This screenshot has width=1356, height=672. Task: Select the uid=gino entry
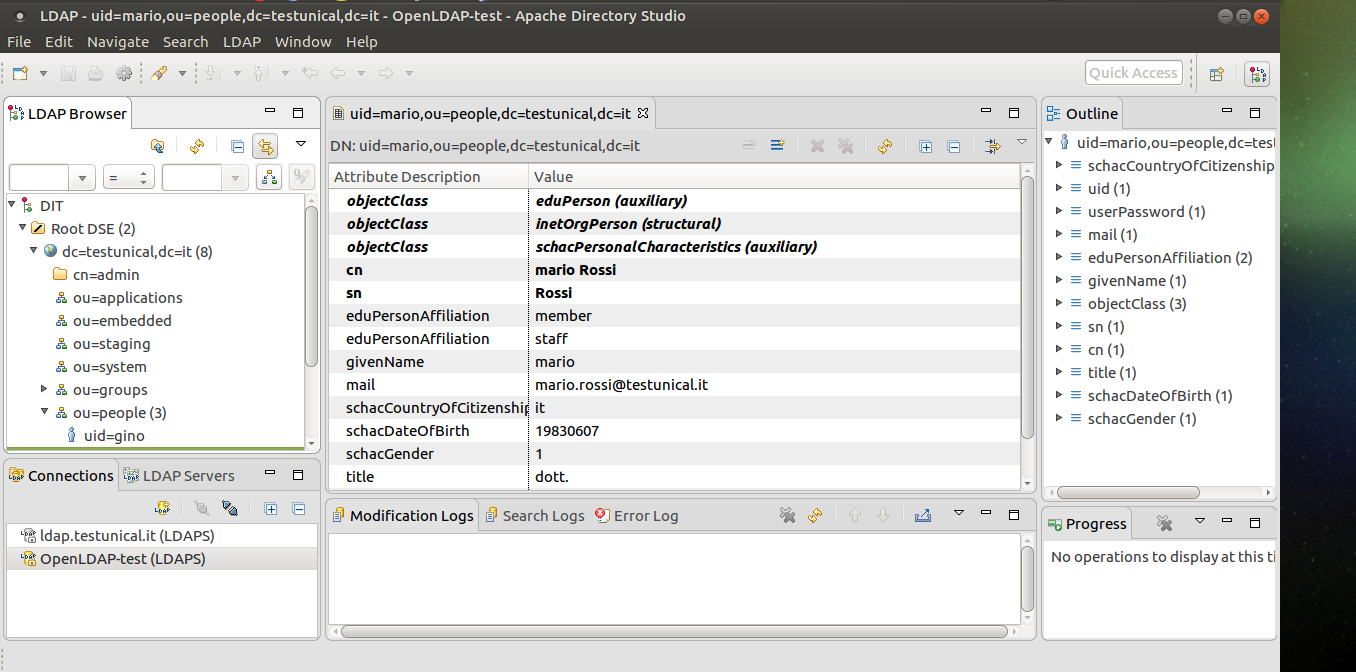(105, 436)
